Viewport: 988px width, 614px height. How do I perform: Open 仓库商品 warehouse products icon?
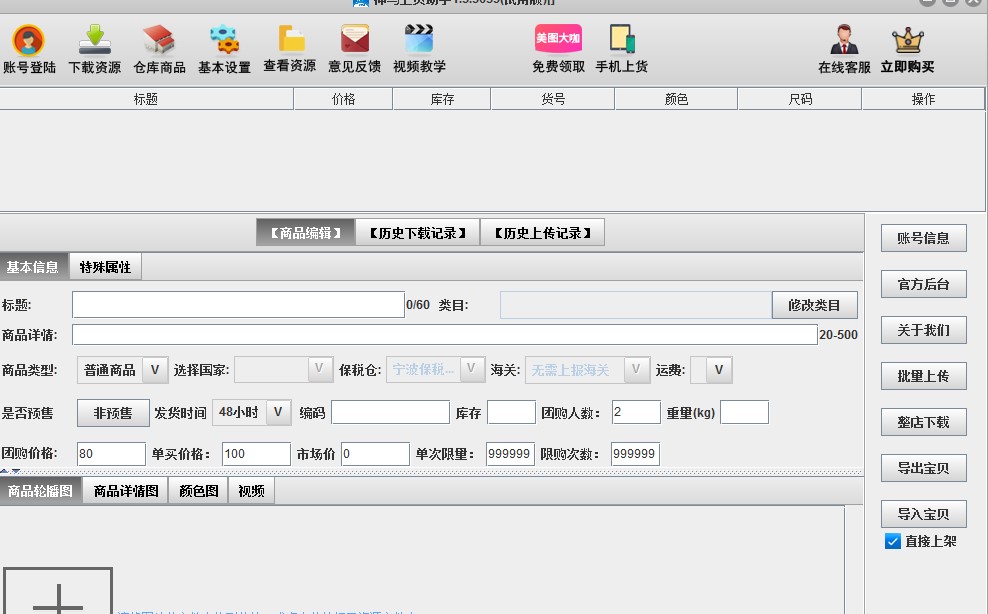point(159,42)
